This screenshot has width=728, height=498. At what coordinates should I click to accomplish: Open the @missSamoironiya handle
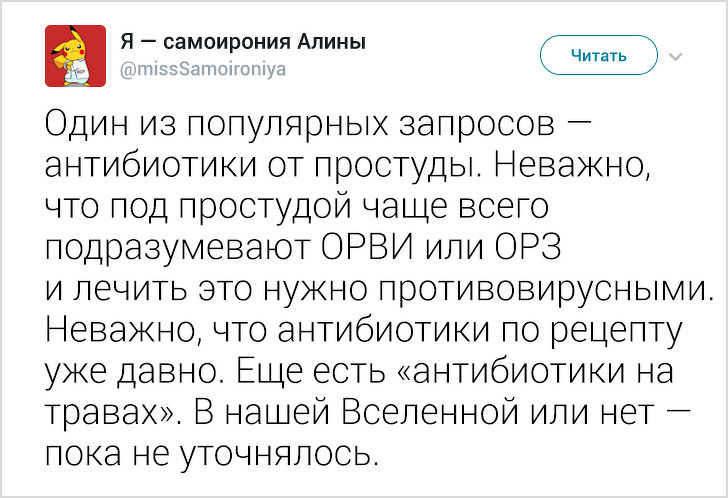click(186, 69)
